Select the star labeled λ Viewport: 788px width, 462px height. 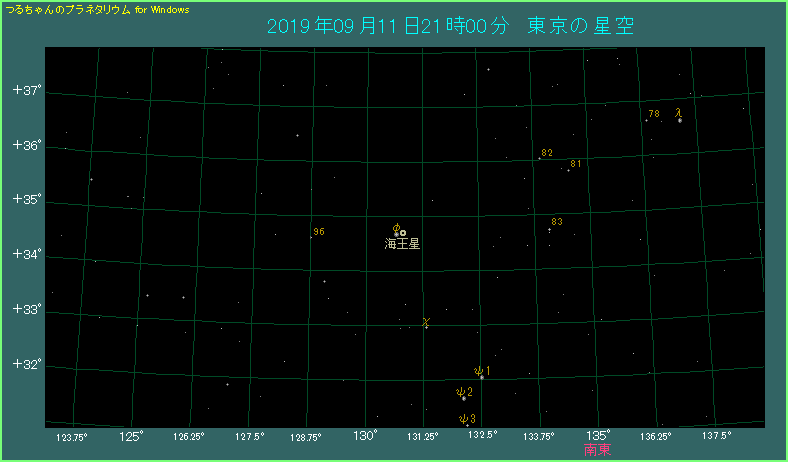coord(680,120)
